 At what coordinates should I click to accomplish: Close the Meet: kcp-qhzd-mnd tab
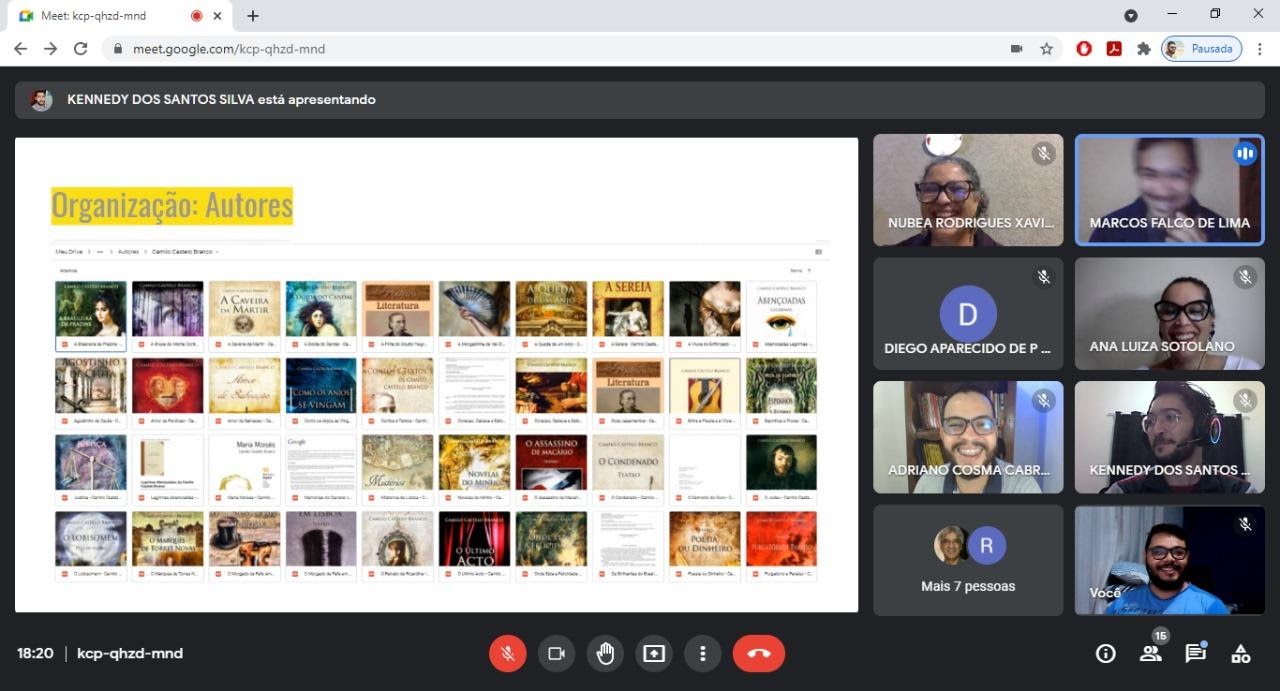point(217,16)
